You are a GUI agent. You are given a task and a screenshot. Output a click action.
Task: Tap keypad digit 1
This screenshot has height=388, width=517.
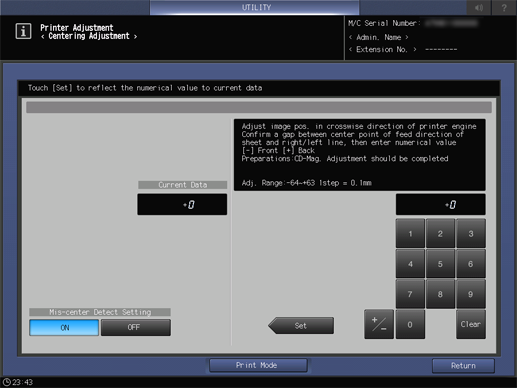(410, 234)
